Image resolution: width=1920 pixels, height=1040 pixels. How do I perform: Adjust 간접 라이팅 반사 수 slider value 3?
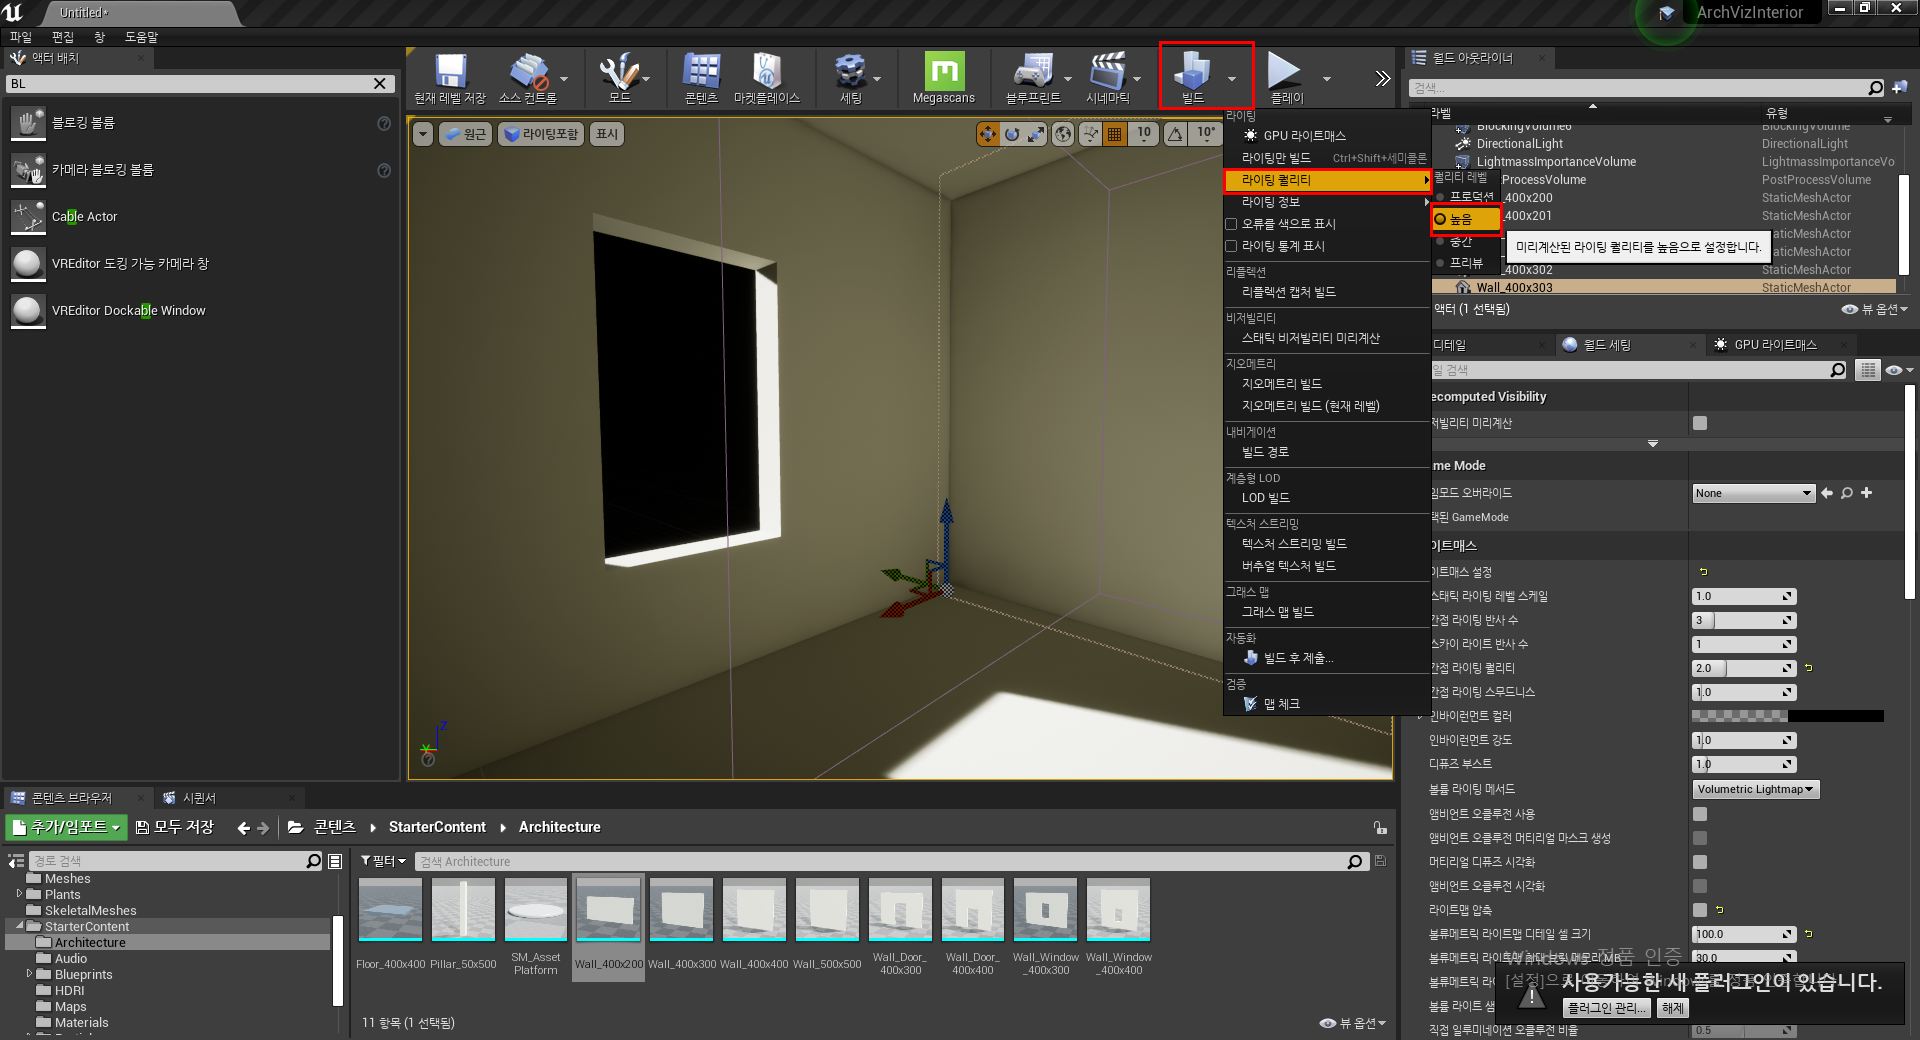point(1744,620)
